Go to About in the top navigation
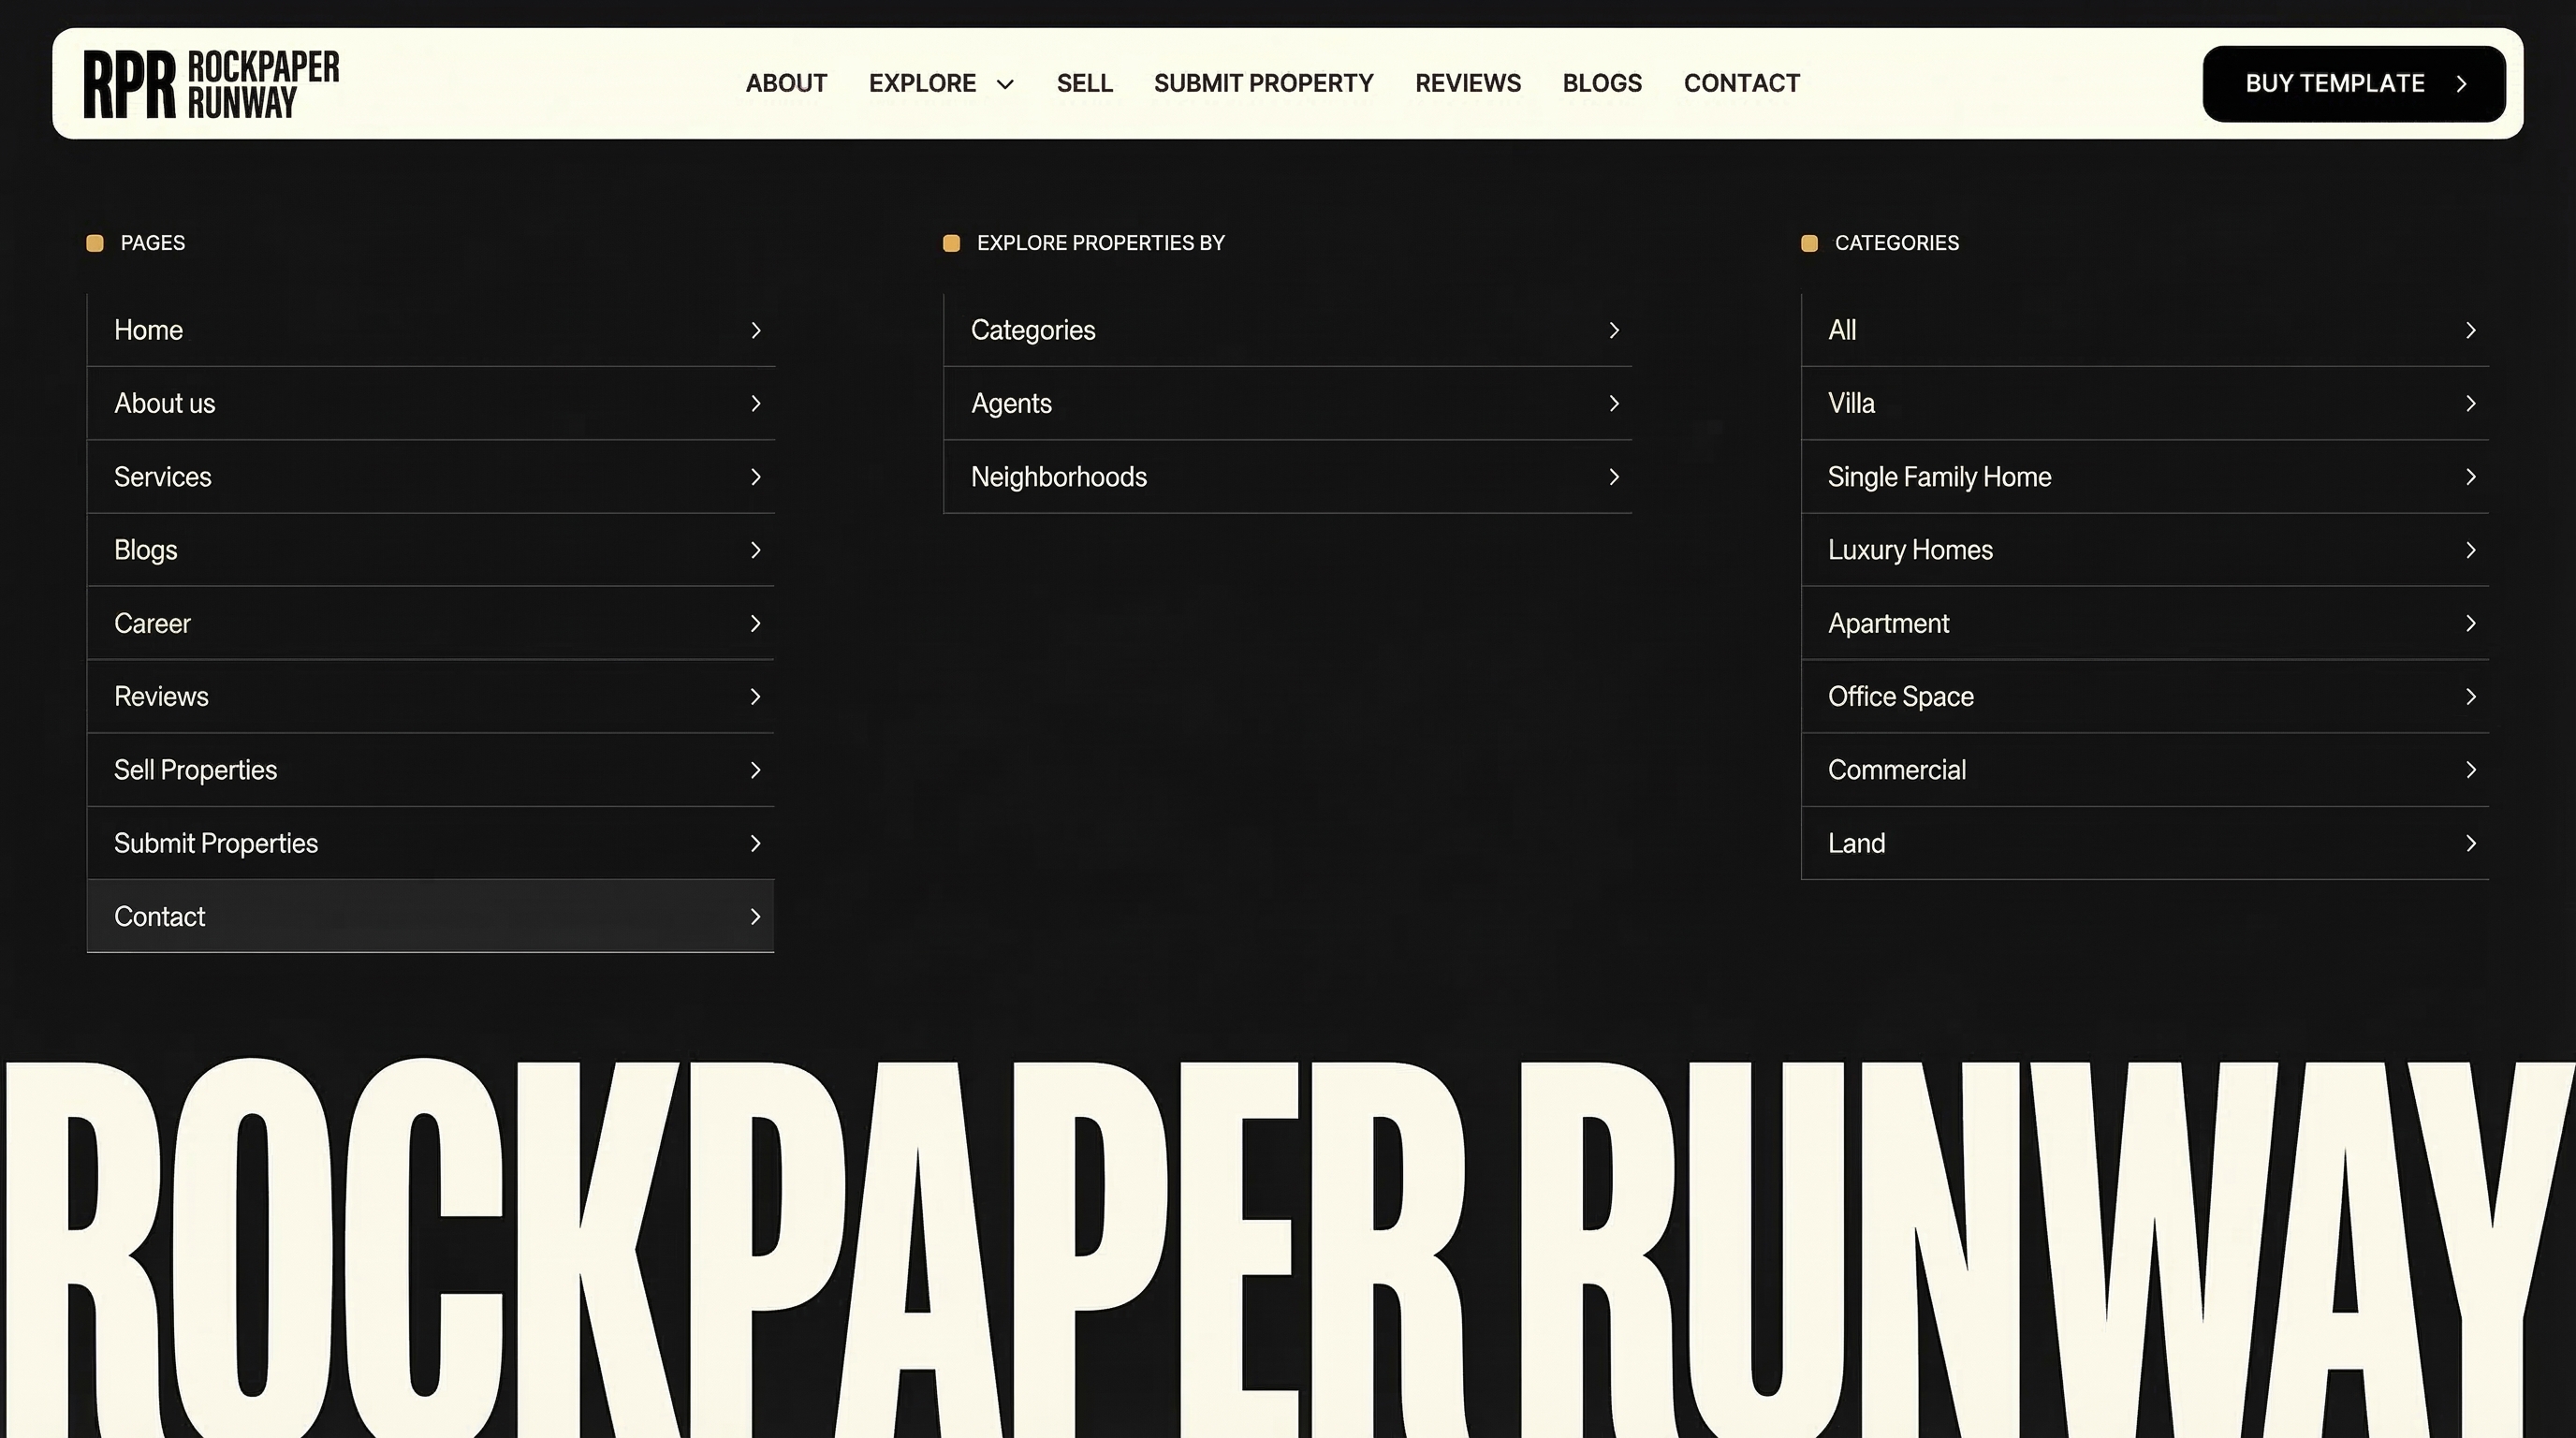Image resolution: width=2576 pixels, height=1438 pixels. tap(786, 83)
